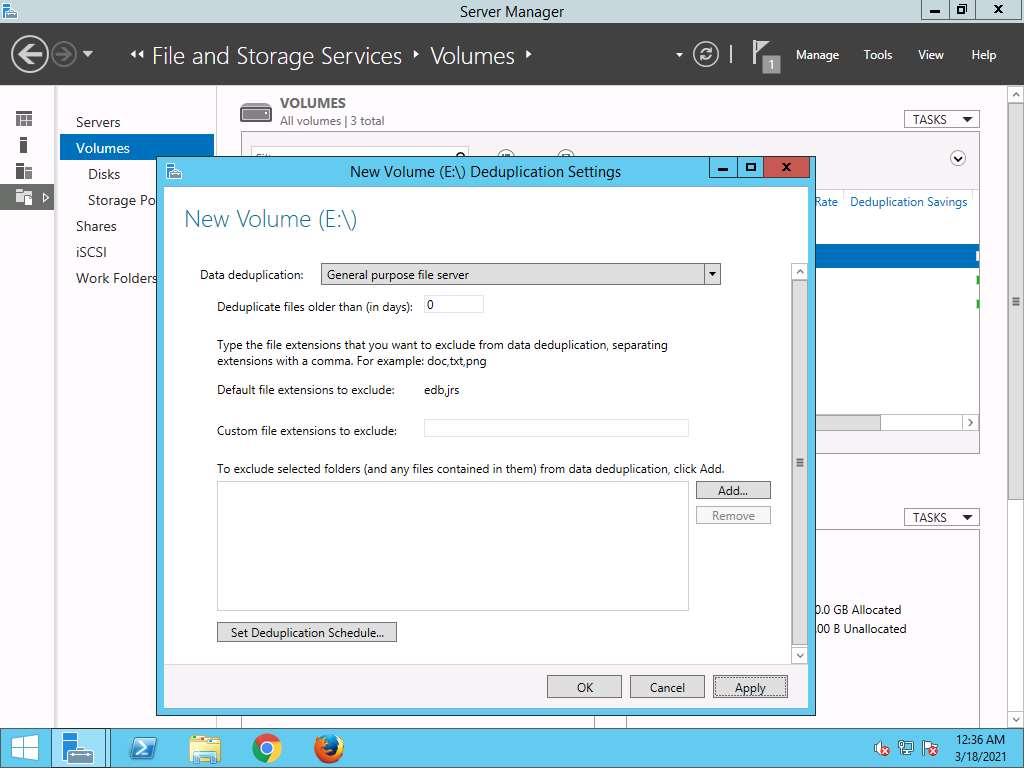Refresh Server Manager with the refresh icon
The height and width of the screenshot is (768, 1024).
coord(705,54)
